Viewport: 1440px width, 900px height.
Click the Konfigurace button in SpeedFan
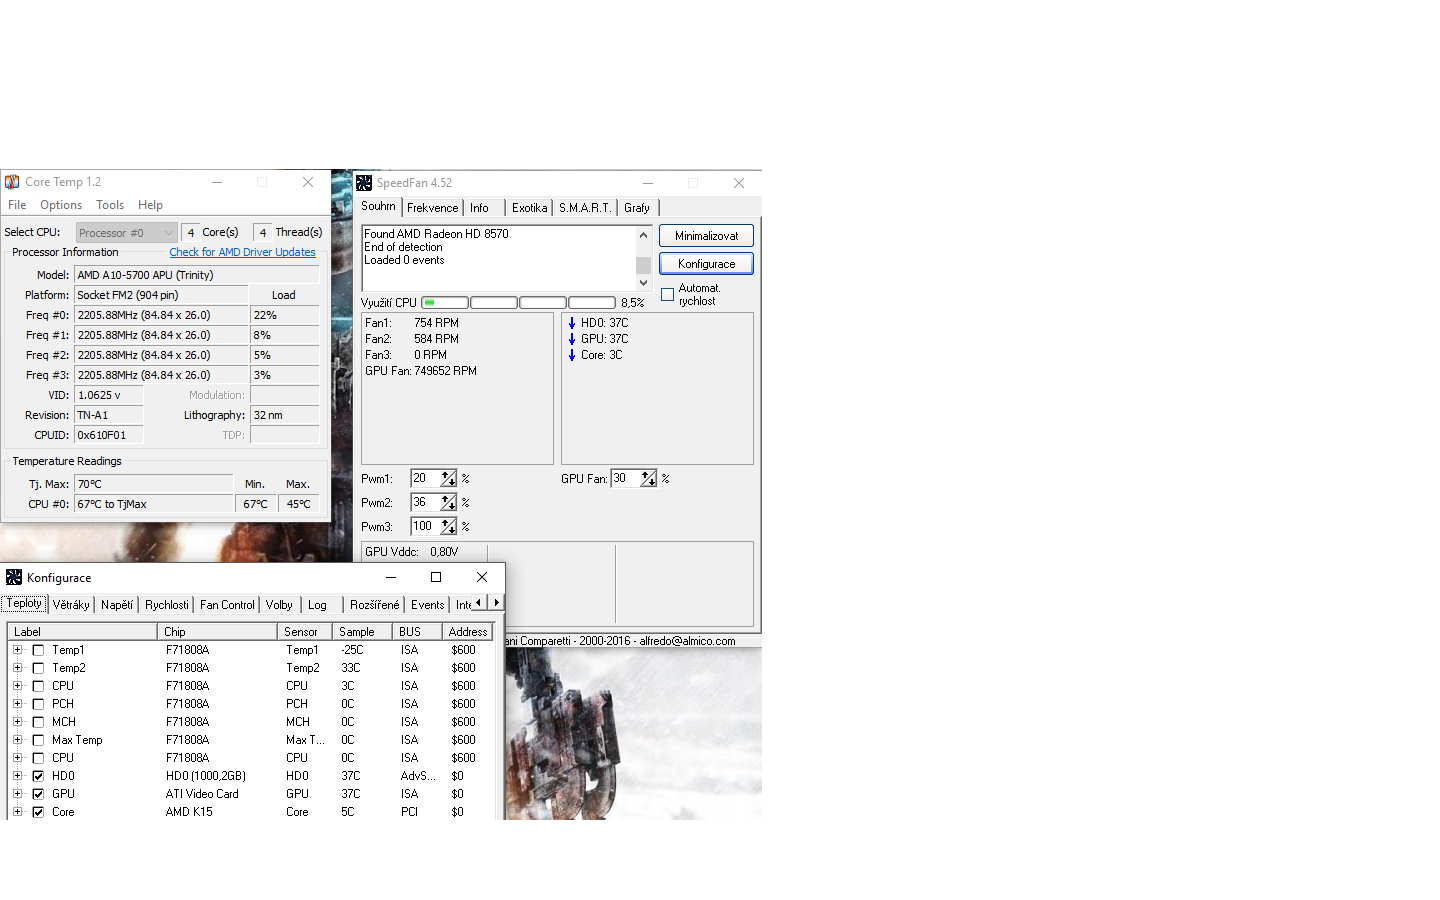coord(706,264)
